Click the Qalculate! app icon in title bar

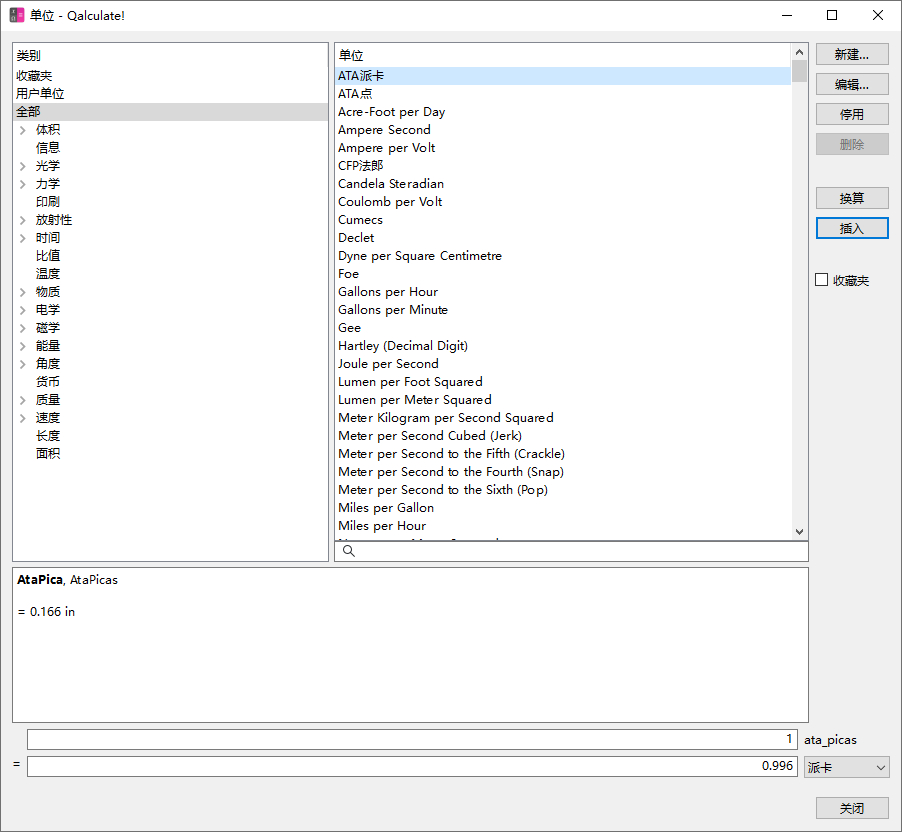pos(17,15)
